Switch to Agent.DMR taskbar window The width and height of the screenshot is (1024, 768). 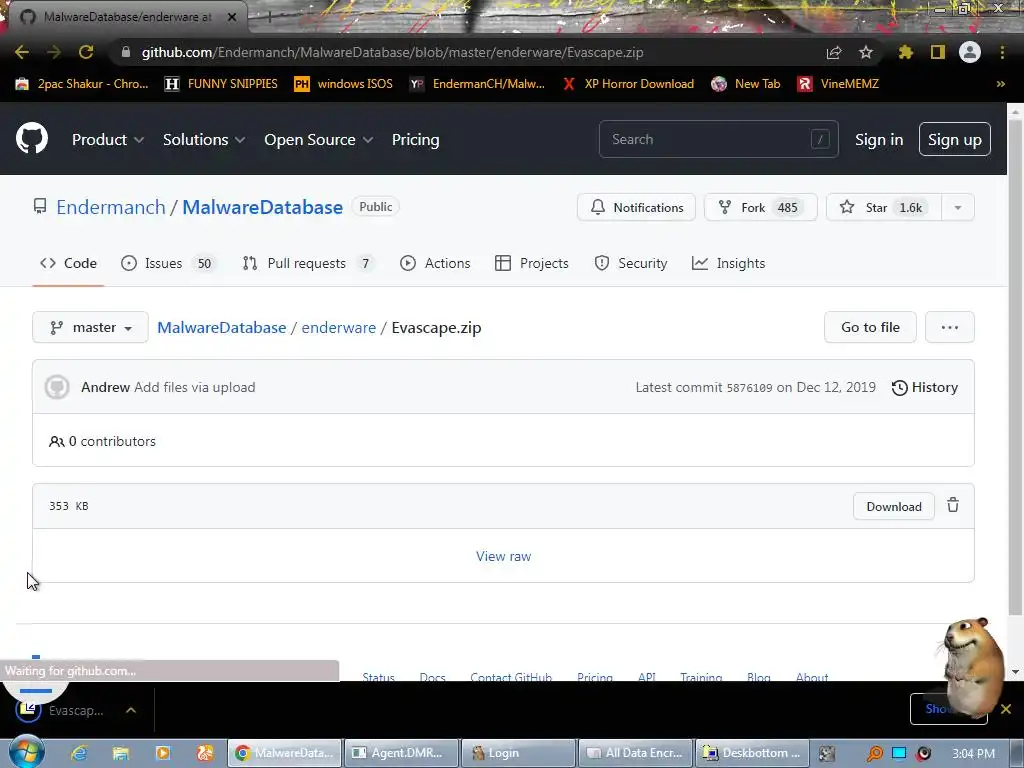(400, 753)
